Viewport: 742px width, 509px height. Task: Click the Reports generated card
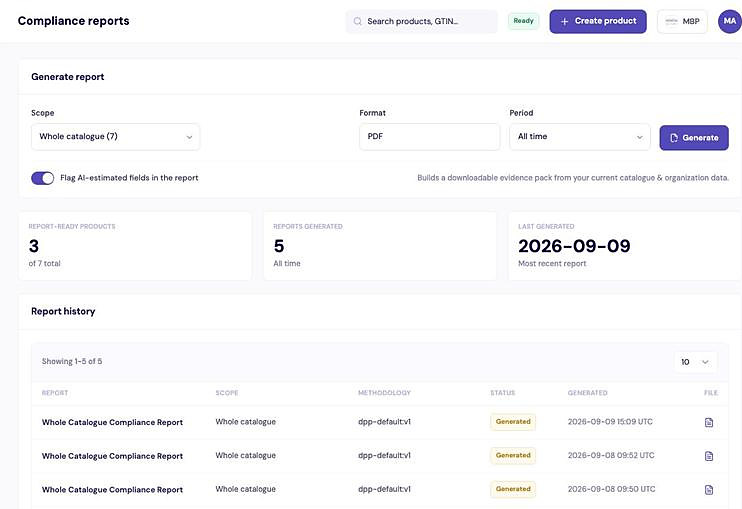(x=380, y=246)
